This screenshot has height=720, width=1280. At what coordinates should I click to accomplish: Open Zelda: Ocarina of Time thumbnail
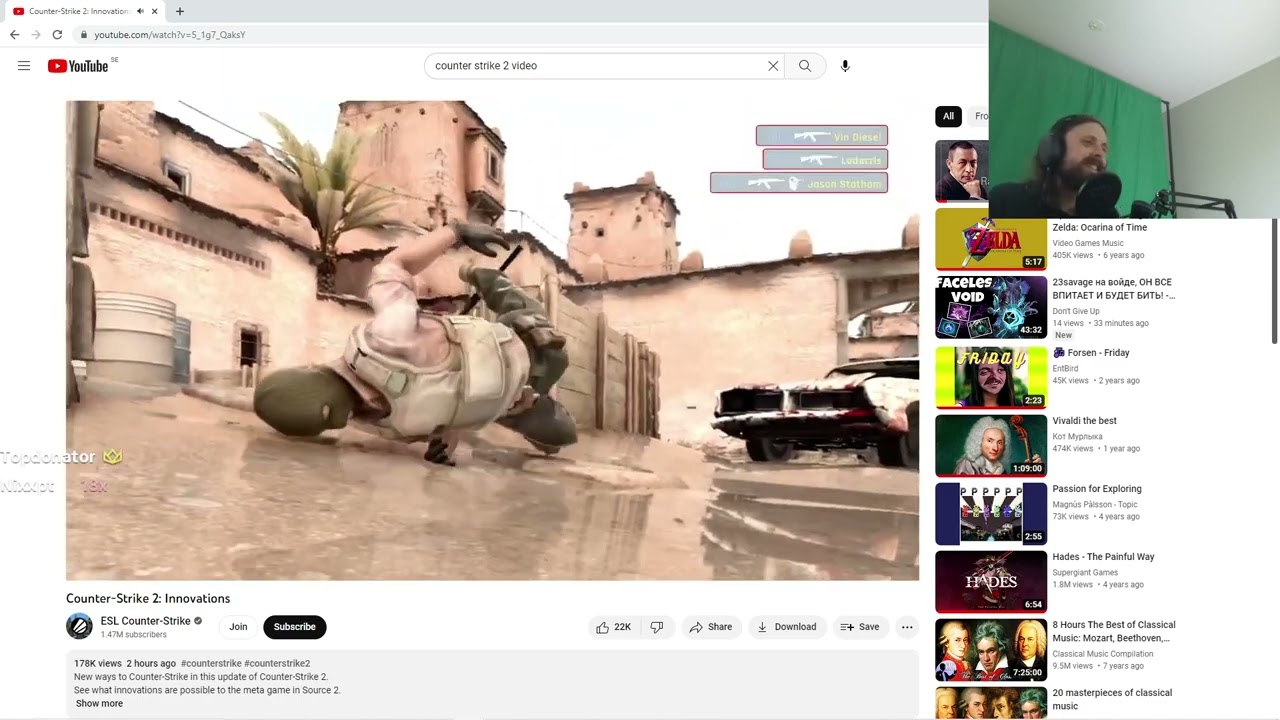pyautogui.click(x=991, y=239)
